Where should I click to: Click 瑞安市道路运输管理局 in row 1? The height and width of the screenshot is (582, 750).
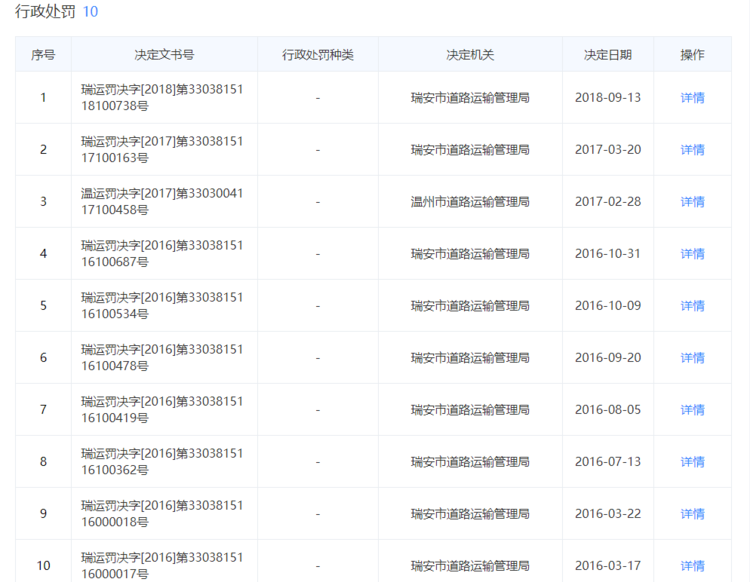tap(470, 98)
